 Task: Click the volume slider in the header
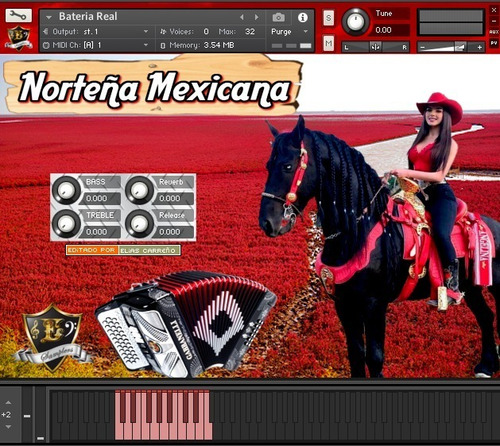451,47
